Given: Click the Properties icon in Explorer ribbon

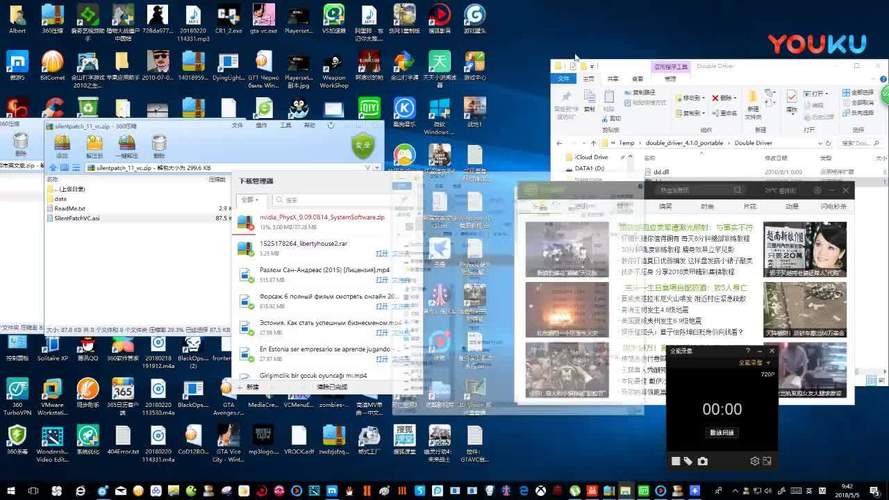Looking at the screenshot, I should pyautogui.click(x=792, y=104).
